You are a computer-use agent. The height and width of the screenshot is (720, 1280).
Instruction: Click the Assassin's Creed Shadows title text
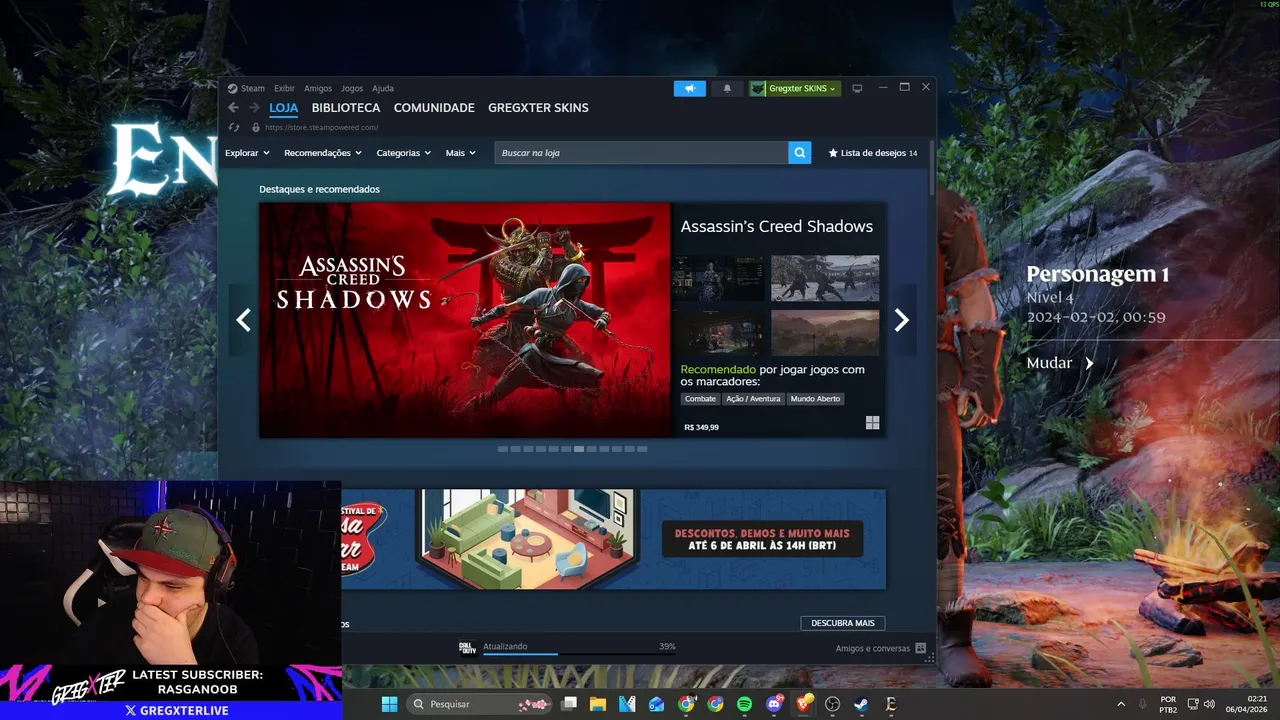[x=777, y=227]
